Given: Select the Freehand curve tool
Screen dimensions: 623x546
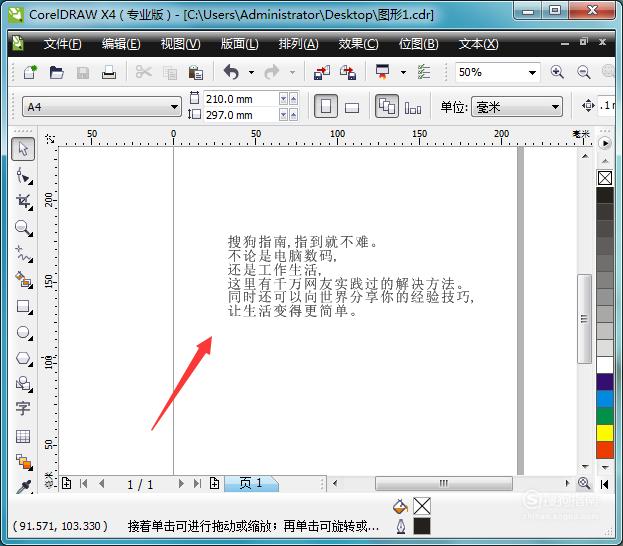Looking at the screenshot, I should 24,254.
